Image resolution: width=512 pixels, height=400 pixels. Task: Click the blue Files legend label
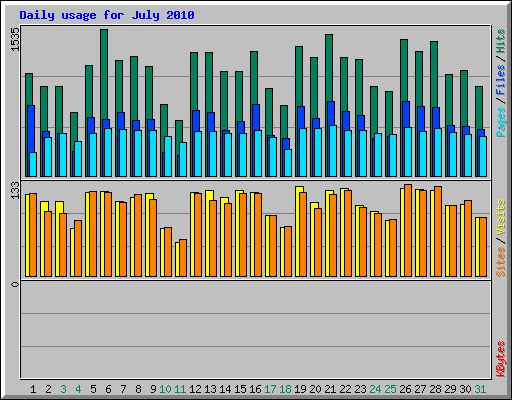click(x=501, y=79)
